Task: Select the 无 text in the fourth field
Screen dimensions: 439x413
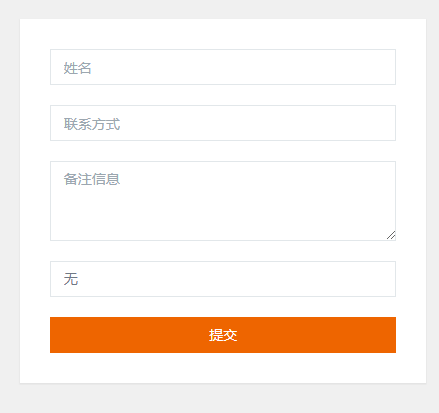Action: click(71, 279)
